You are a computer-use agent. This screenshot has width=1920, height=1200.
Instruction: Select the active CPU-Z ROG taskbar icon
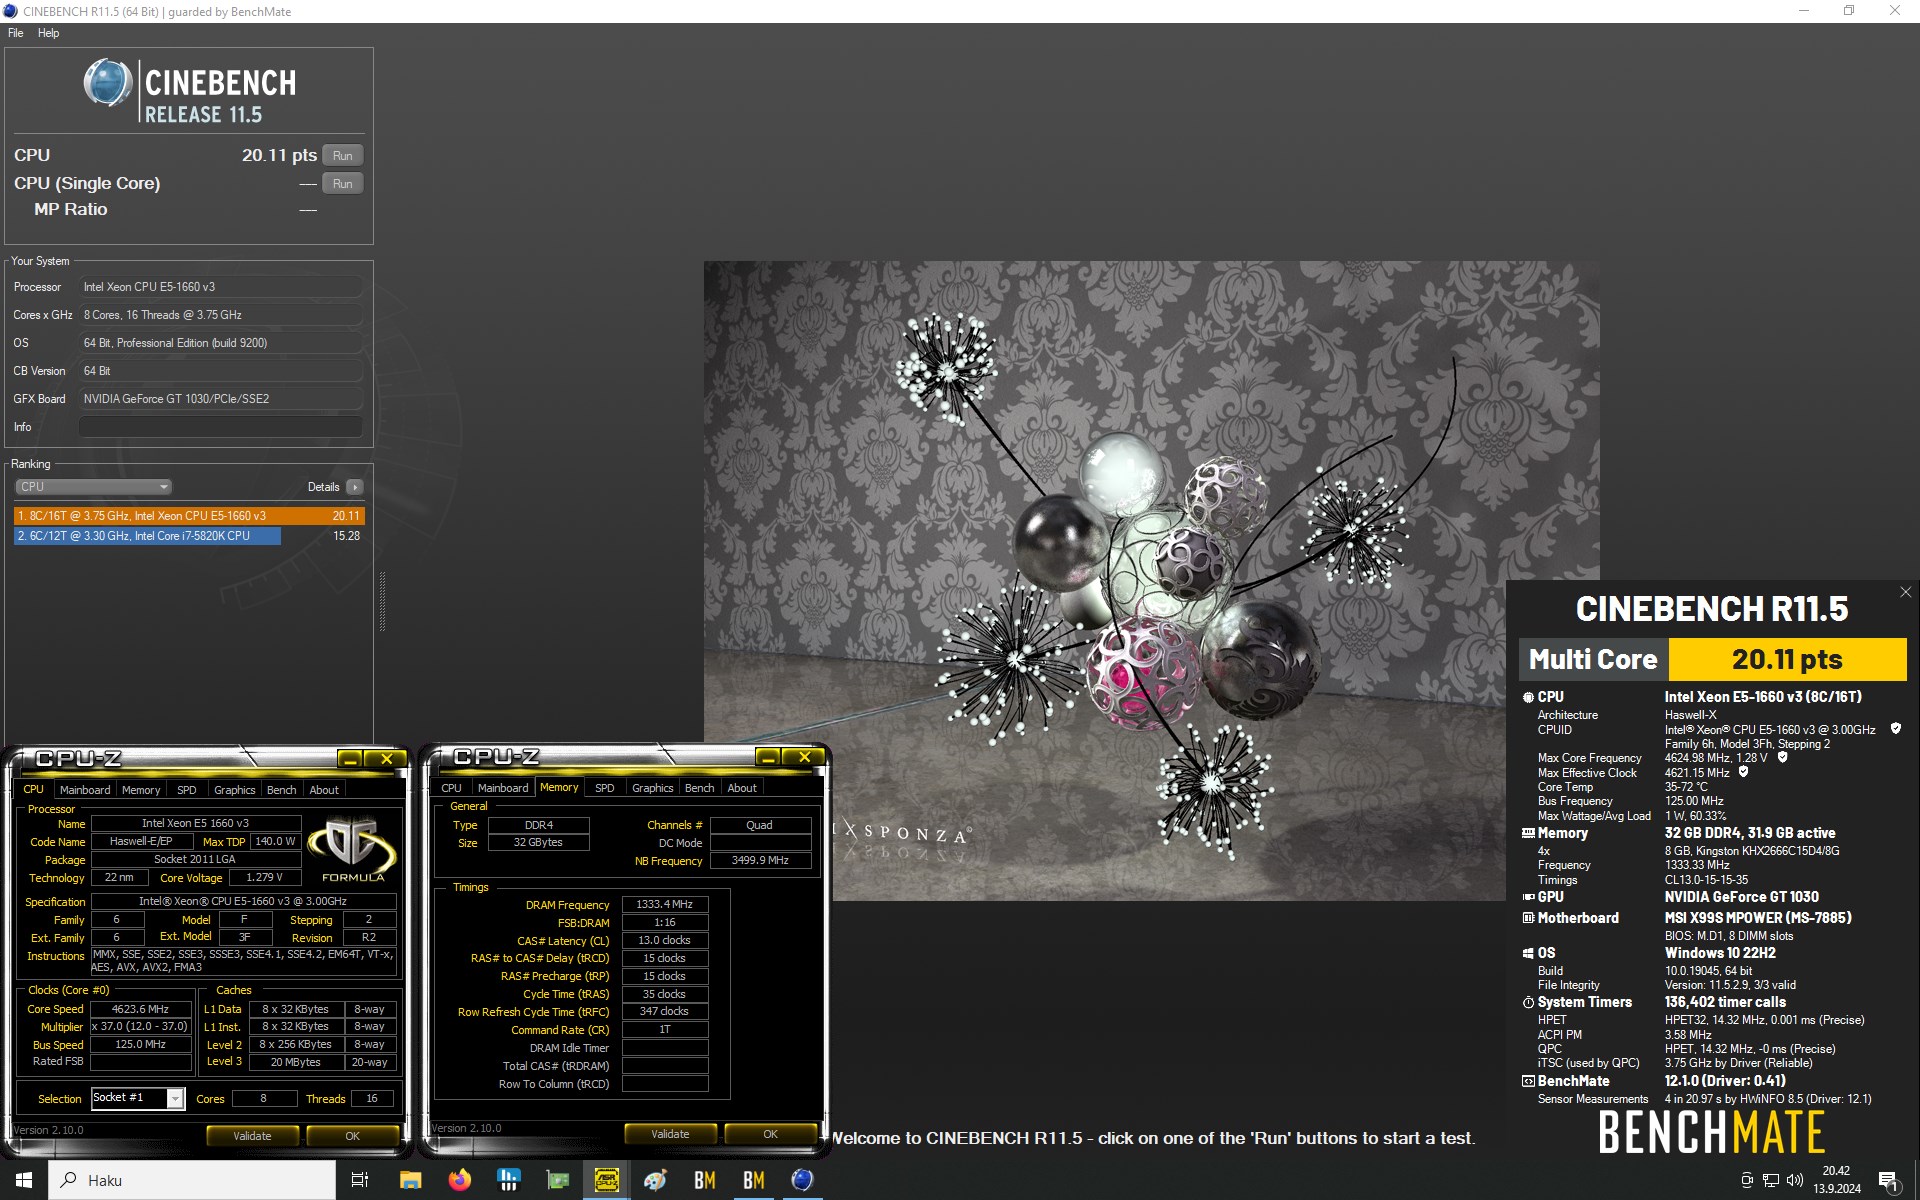pyautogui.click(x=606, y=1180)
